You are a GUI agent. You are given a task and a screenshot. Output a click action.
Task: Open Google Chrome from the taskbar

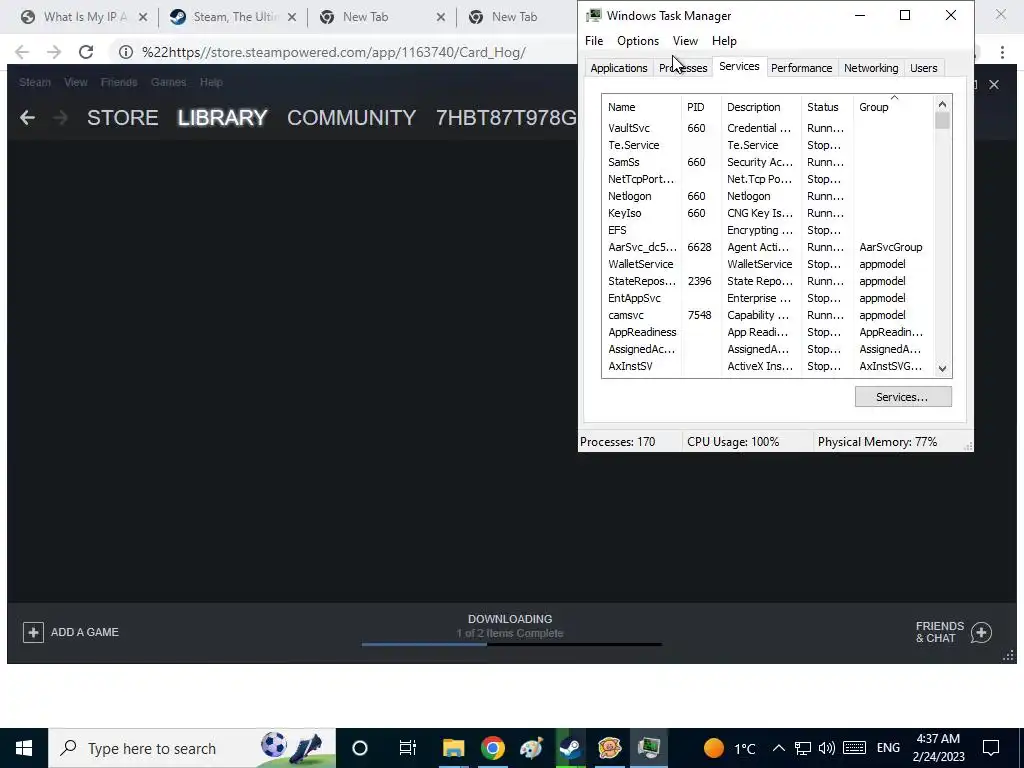[492, 748]
